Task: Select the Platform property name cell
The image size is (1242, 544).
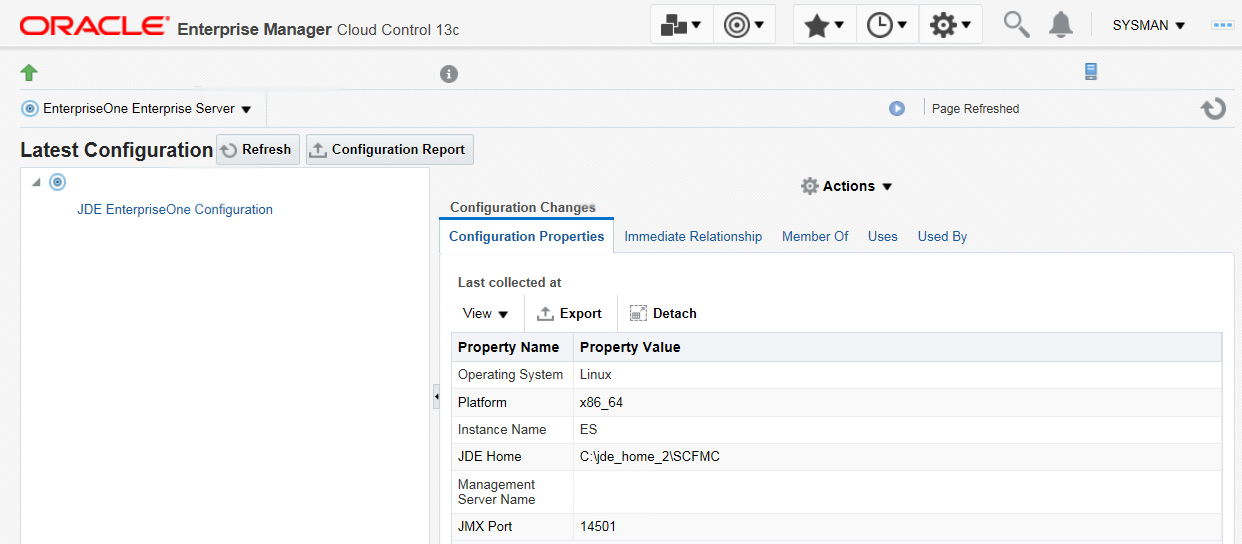Action: [x=512, y=402]
